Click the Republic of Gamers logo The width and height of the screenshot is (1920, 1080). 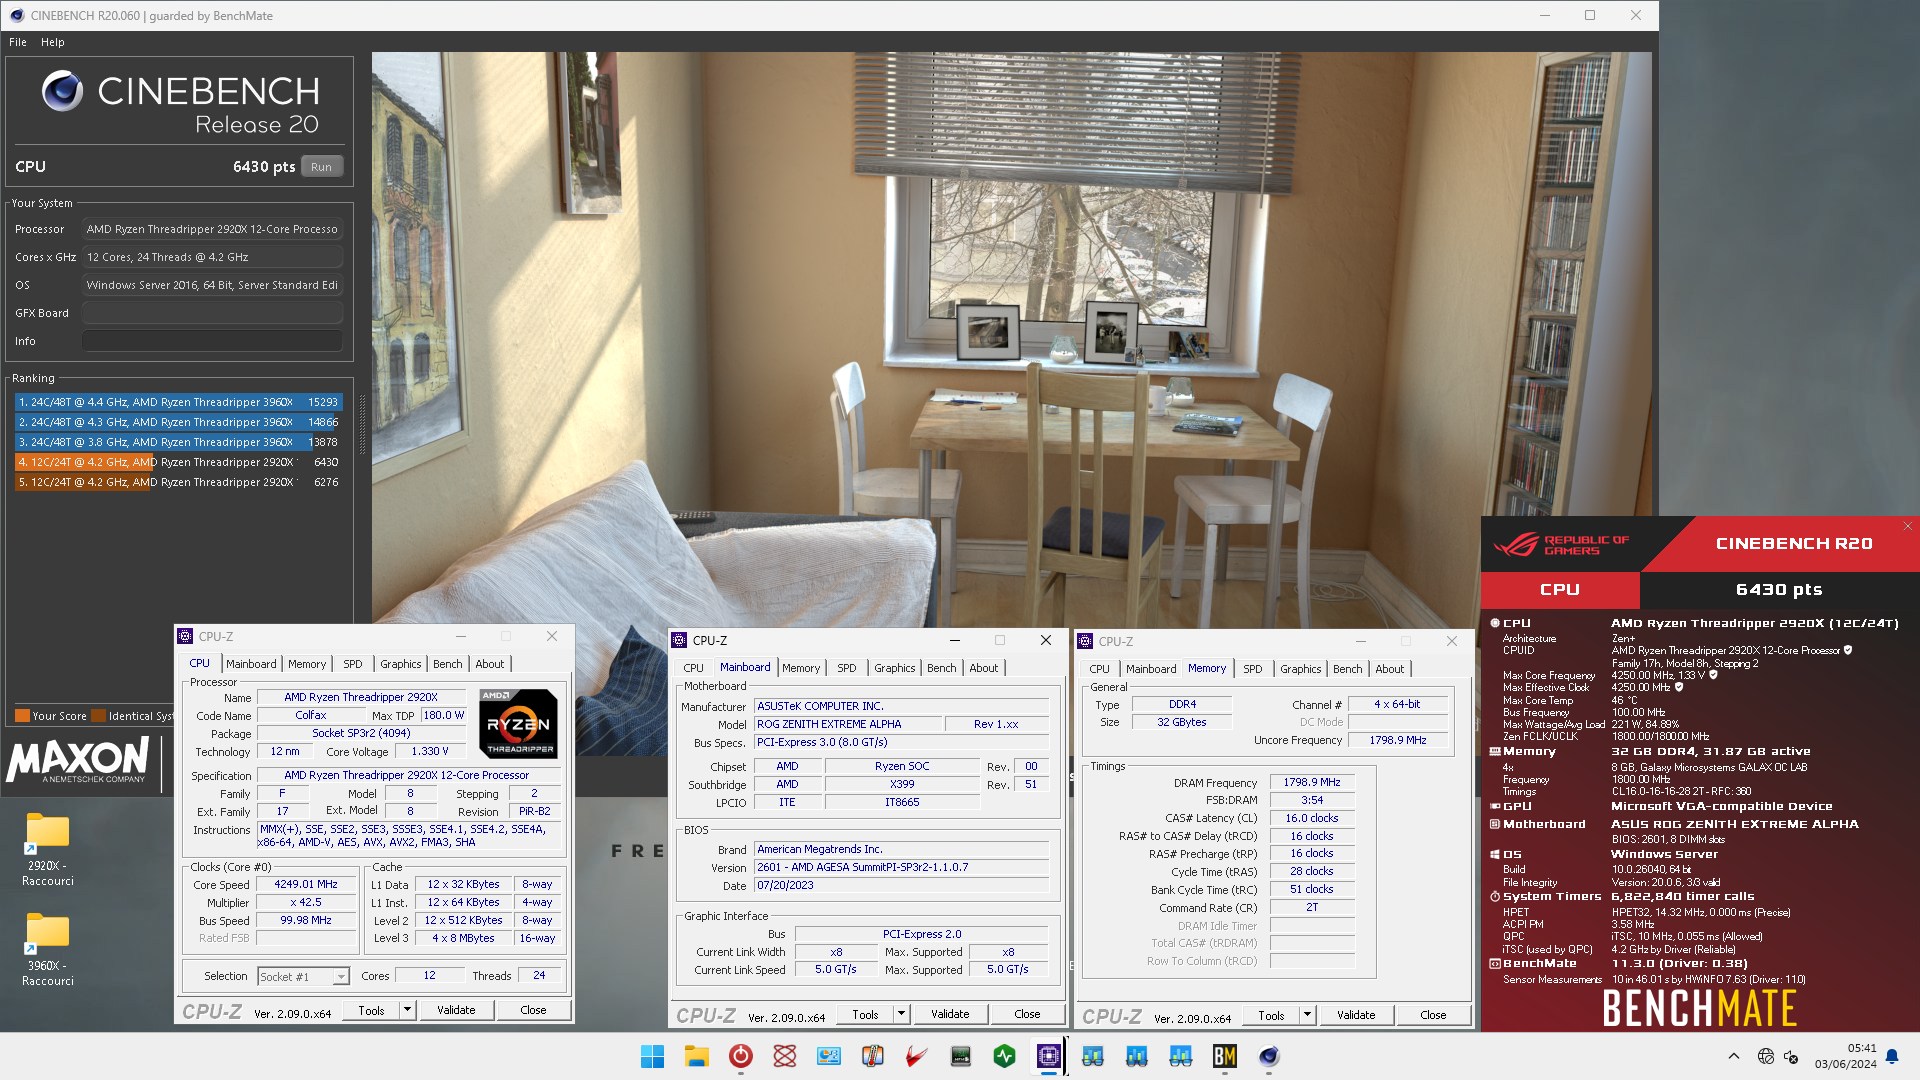(1561, 545)
